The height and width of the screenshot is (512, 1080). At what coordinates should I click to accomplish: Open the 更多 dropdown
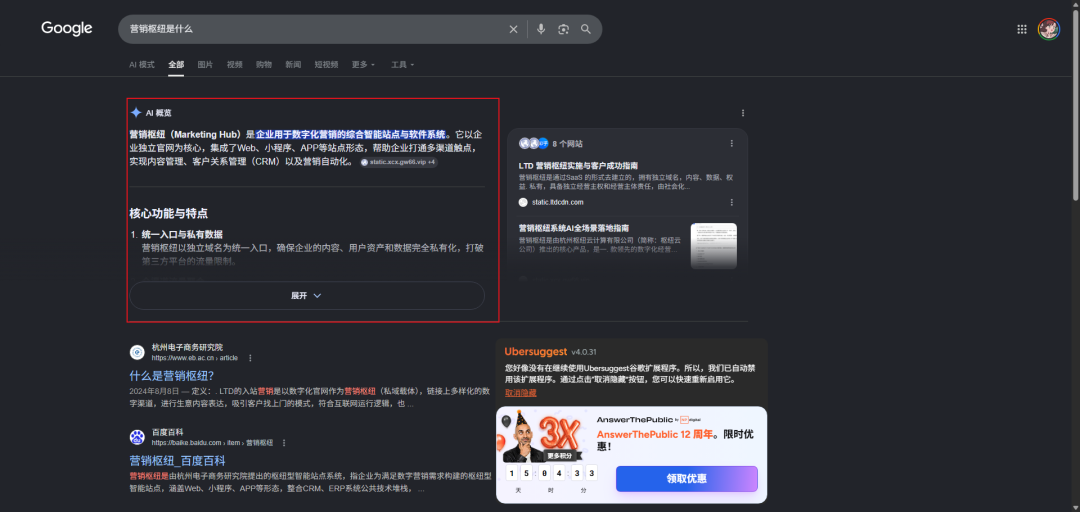pyautogui.click(x=363, y=64)
